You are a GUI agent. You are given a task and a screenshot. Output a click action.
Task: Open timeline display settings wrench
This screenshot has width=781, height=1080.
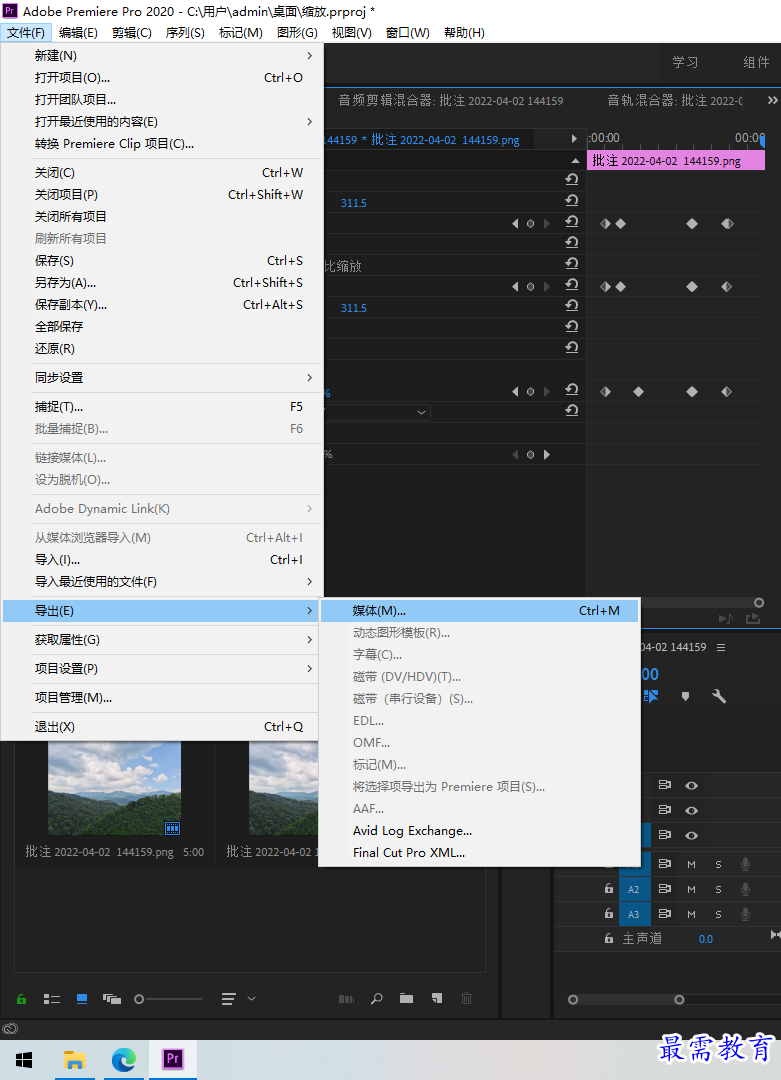[x=719, y=696]
